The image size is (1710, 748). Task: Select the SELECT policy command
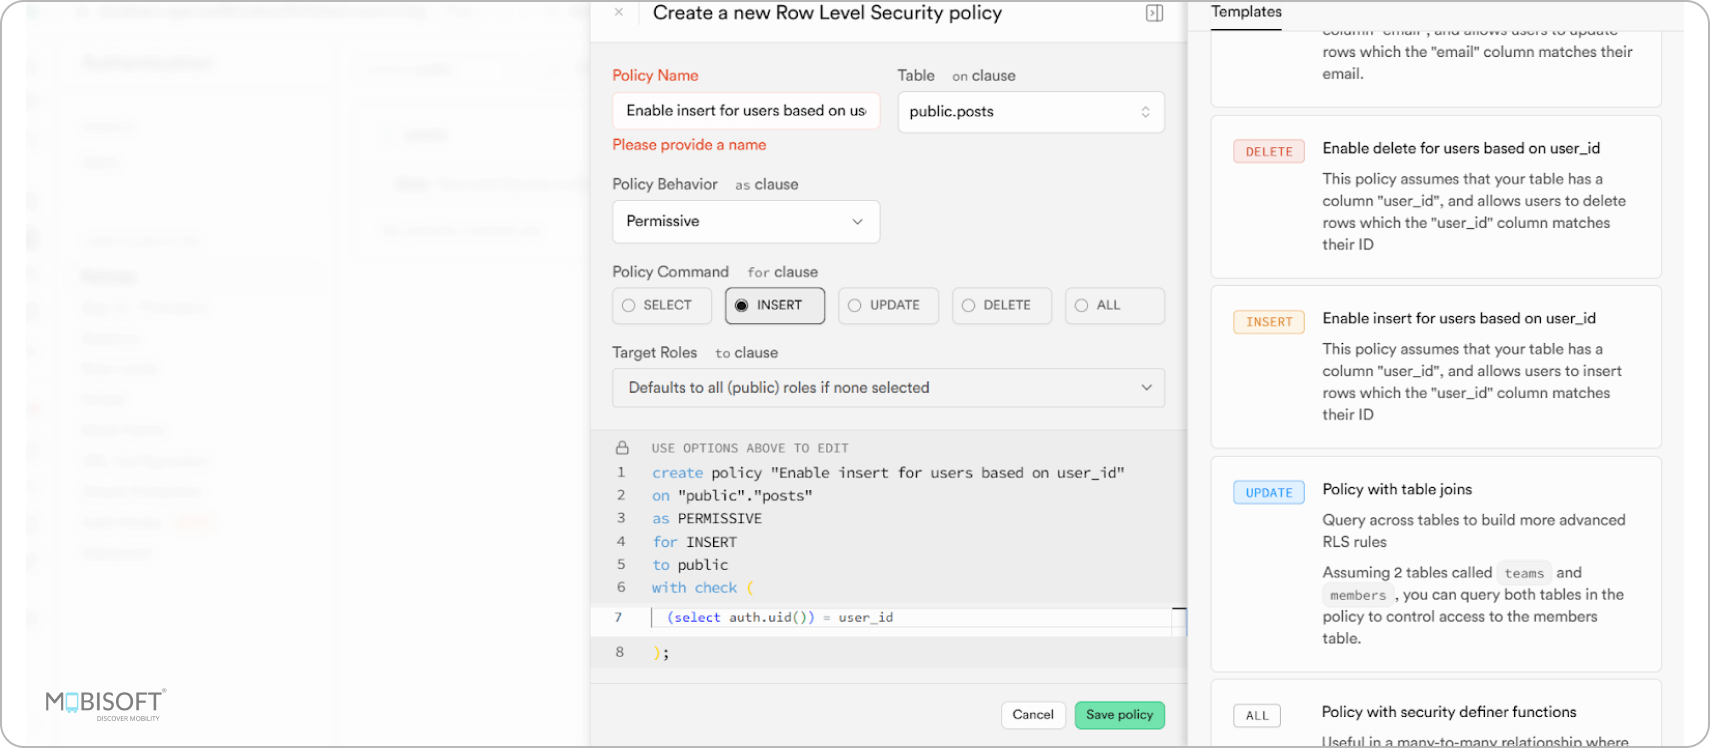tap(662, 305)
